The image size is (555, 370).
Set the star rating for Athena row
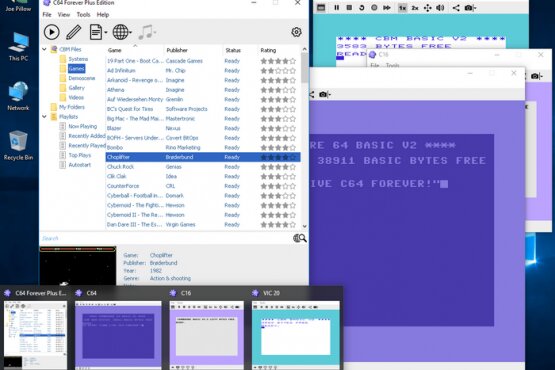point(278,90)
